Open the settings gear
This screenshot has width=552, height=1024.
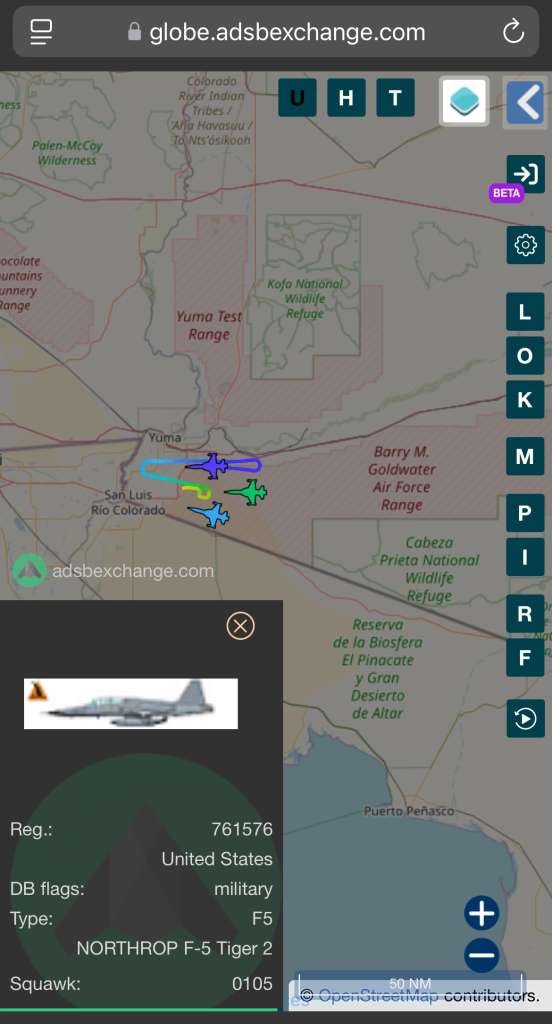[x=525, y=245]
